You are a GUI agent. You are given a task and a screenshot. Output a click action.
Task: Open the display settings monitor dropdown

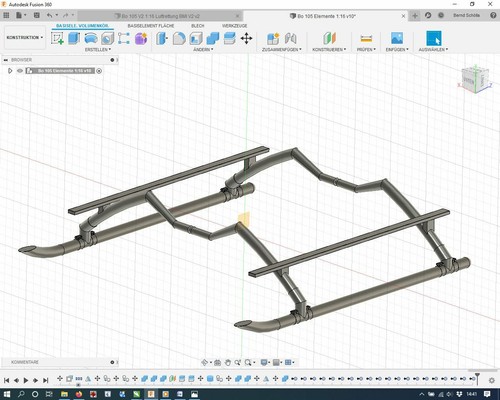(x=265, y=362)
